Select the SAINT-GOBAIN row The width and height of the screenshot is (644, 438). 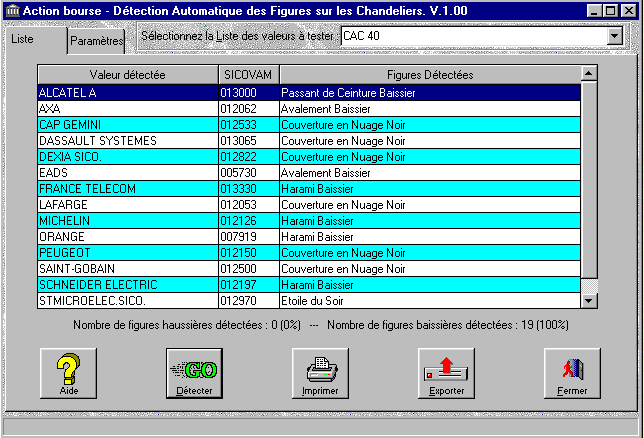[x=309, y=269]
